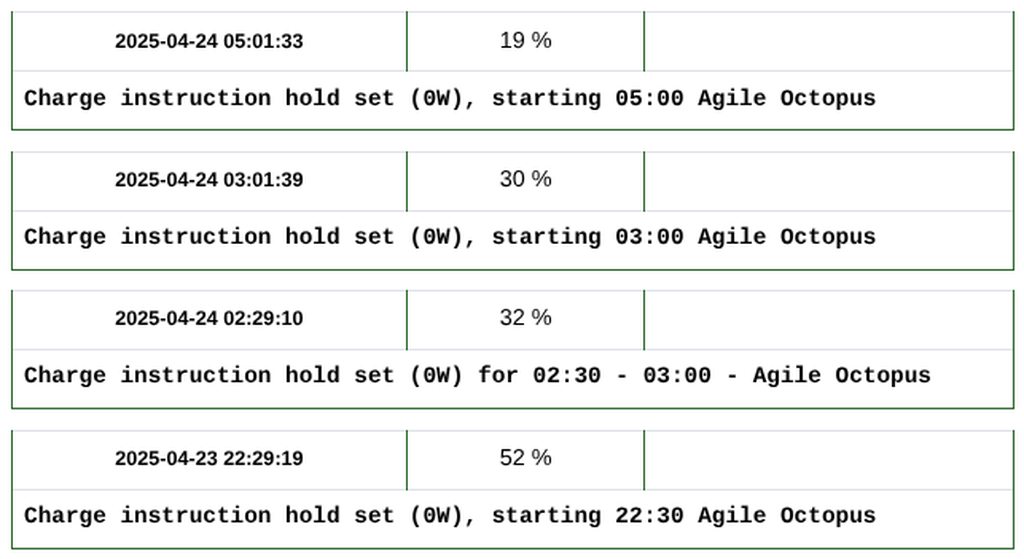Select the 19 % battery level cell
This screenshot has width=1024, height=559.
point(525,41)
